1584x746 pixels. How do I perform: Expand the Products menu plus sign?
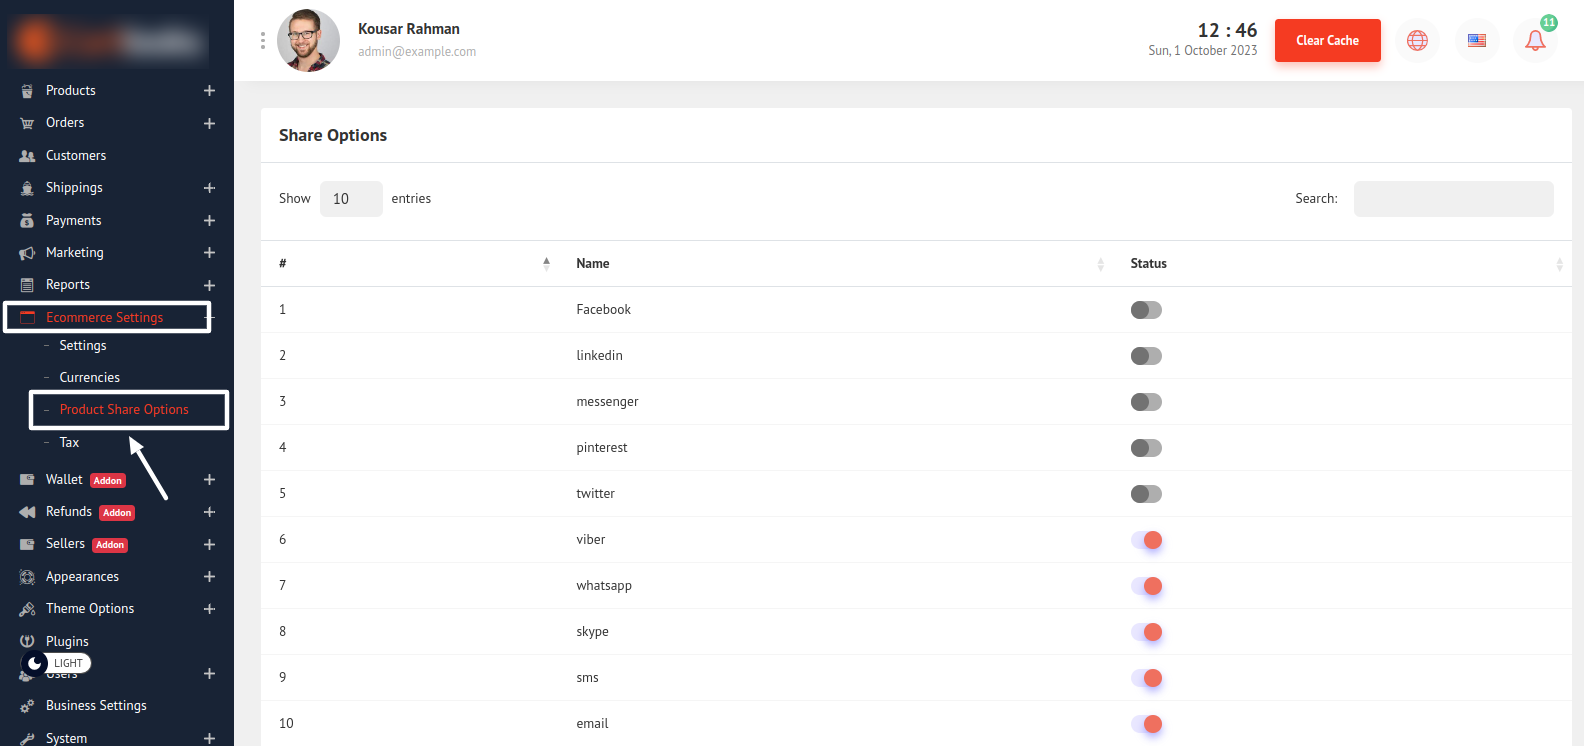point(209,91)
